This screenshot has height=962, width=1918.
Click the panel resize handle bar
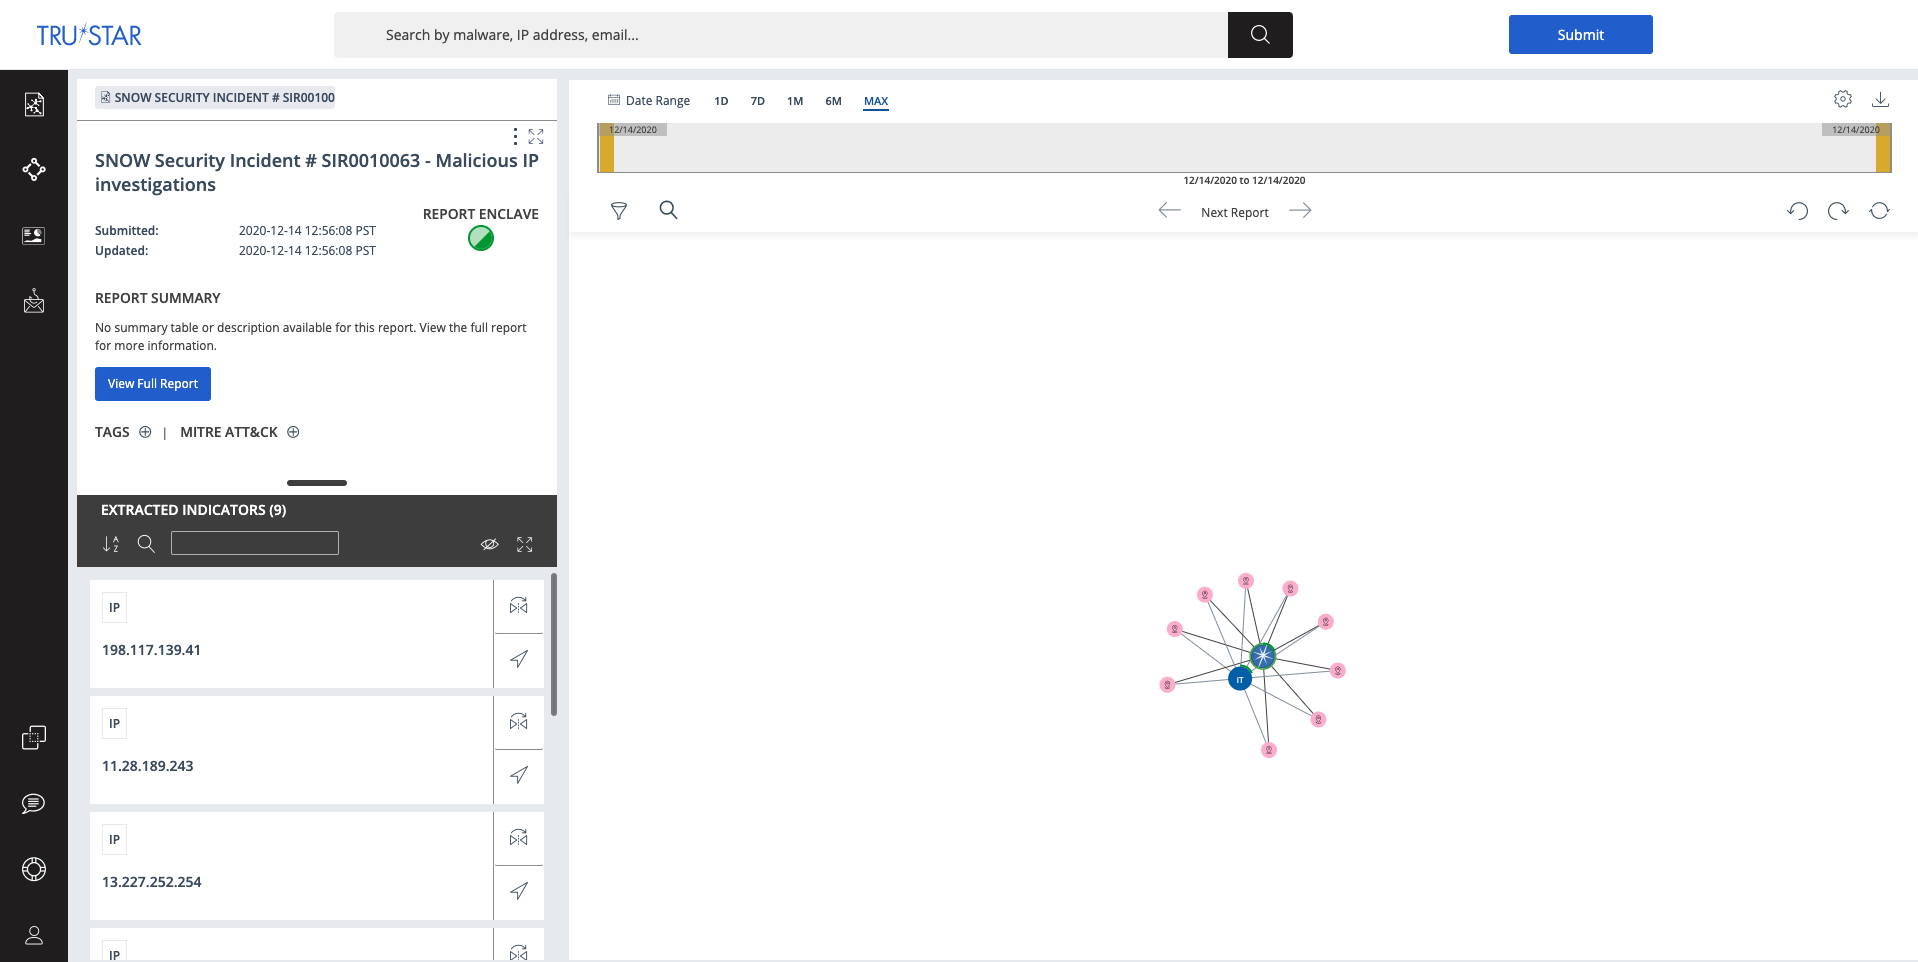[x=317, y=483]
